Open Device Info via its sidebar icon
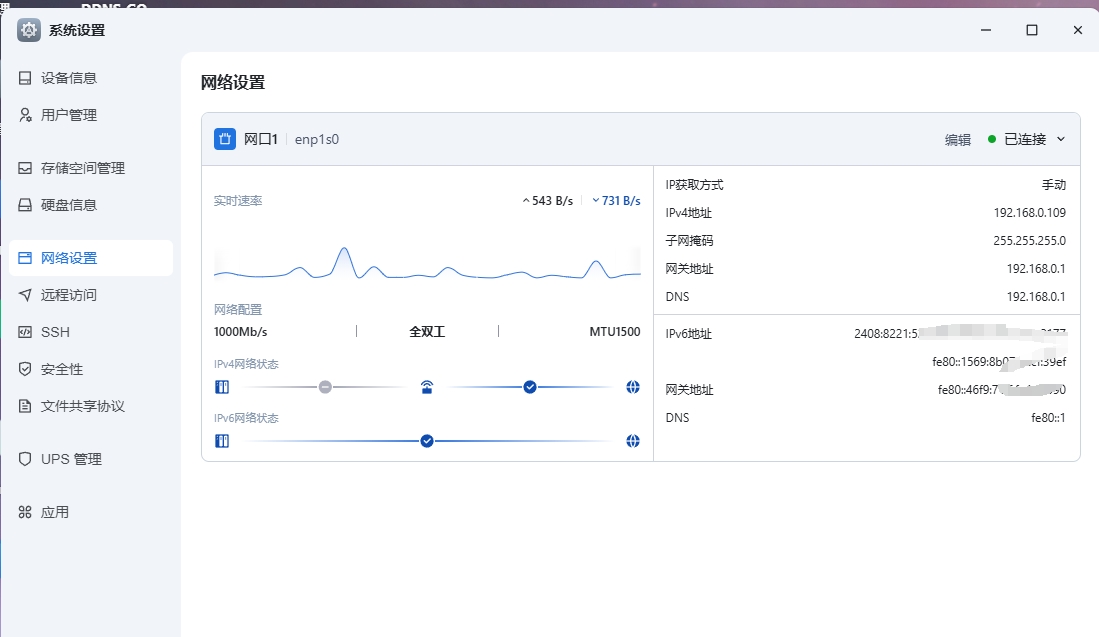This screenshot has width=1099, height=637. pos(25,78)
